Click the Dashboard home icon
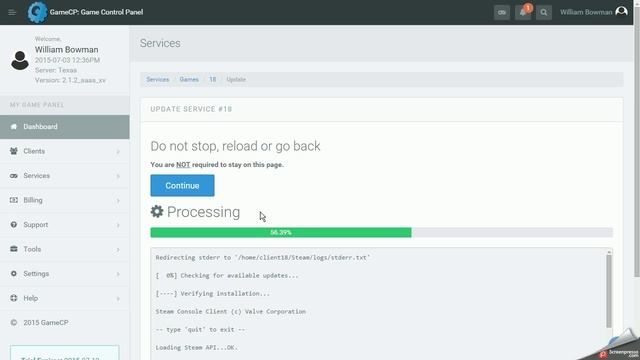The width and height of the screenshot is (640, 360). [13, 127]
